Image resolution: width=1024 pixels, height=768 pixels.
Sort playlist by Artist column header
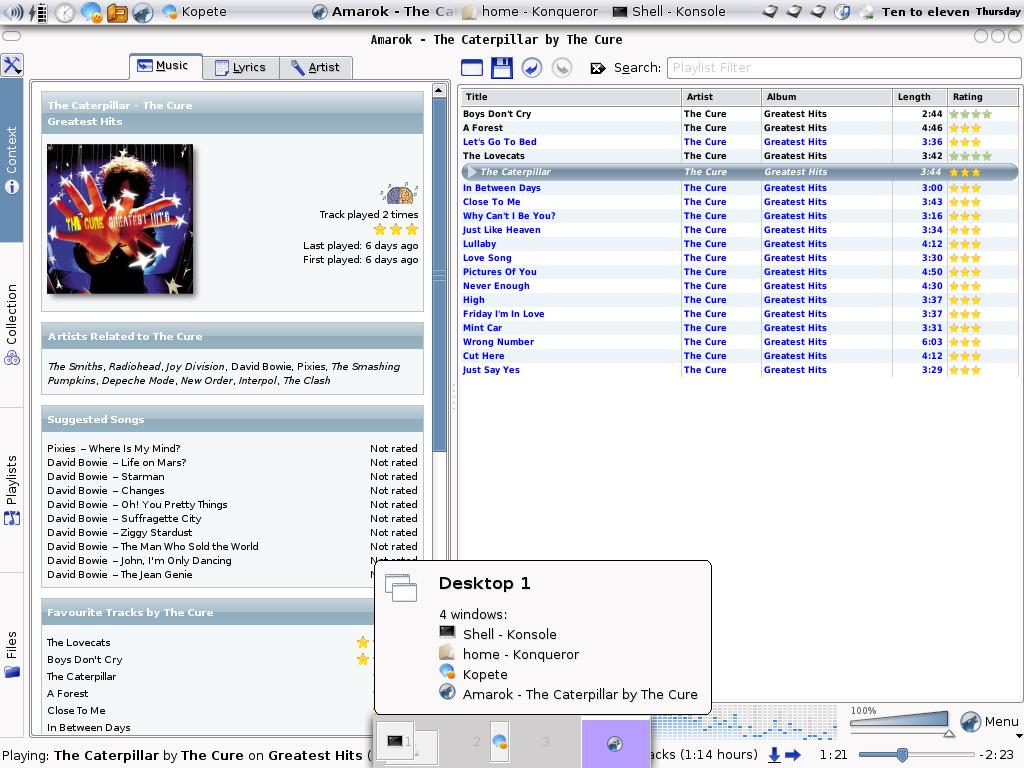(x=721, y=97)
